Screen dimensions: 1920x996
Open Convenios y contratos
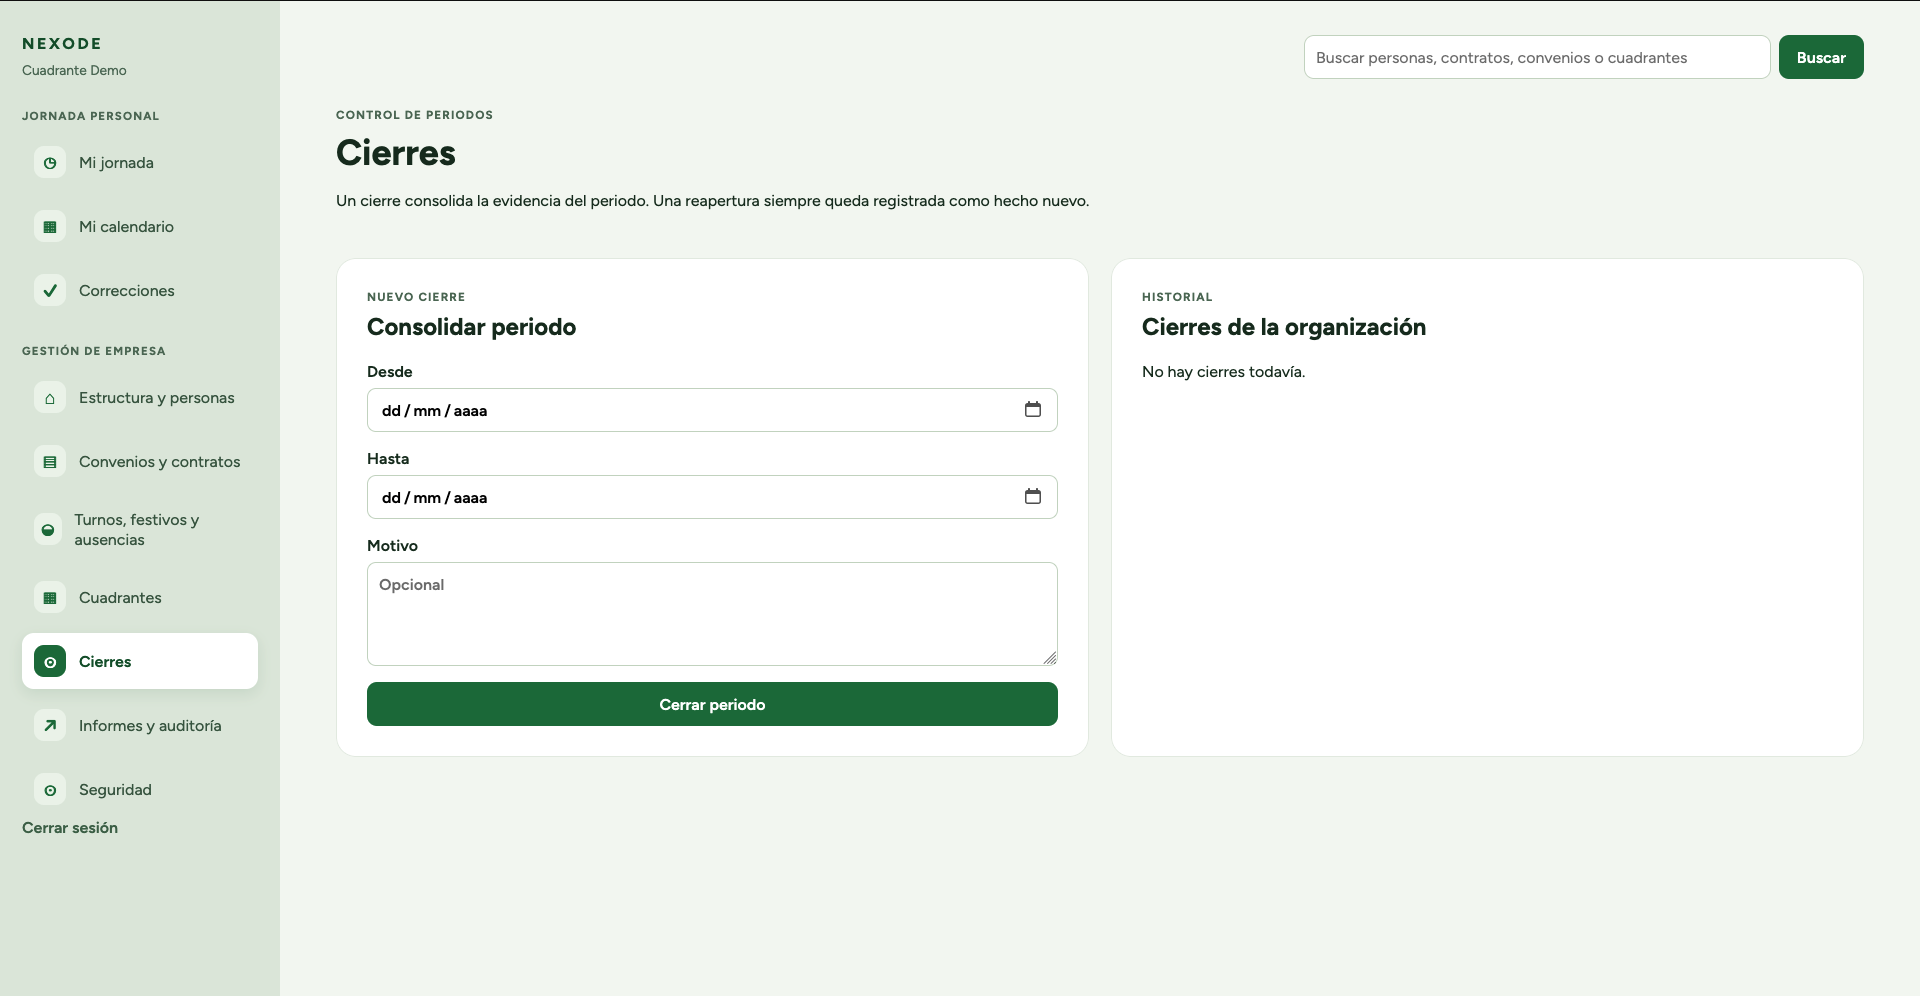140,462
